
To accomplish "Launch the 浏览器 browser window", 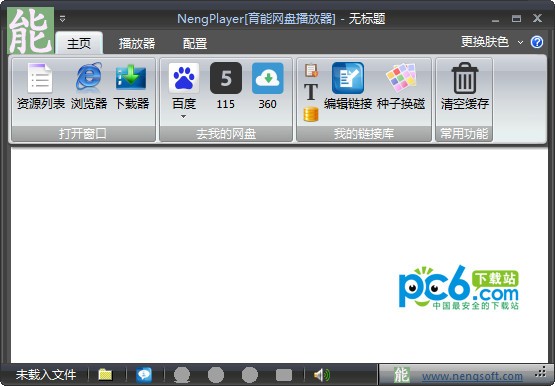I will (x=89, y=86).
